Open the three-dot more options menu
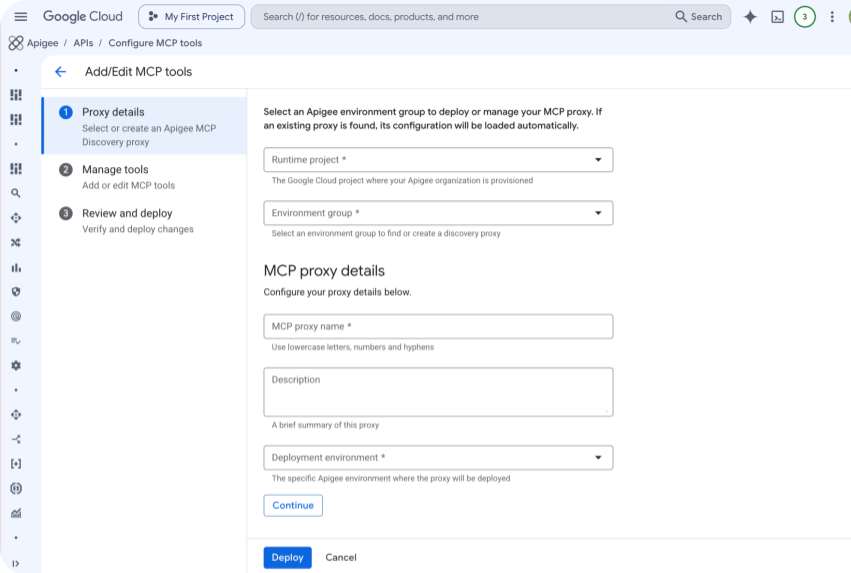The image size is (851, 573). (831, 17)
